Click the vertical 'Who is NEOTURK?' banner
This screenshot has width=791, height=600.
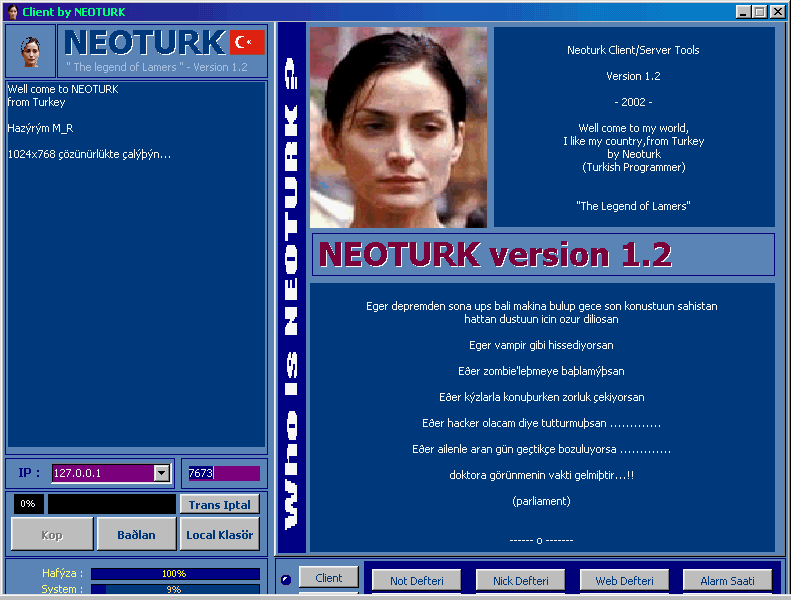tap(292, 288)
